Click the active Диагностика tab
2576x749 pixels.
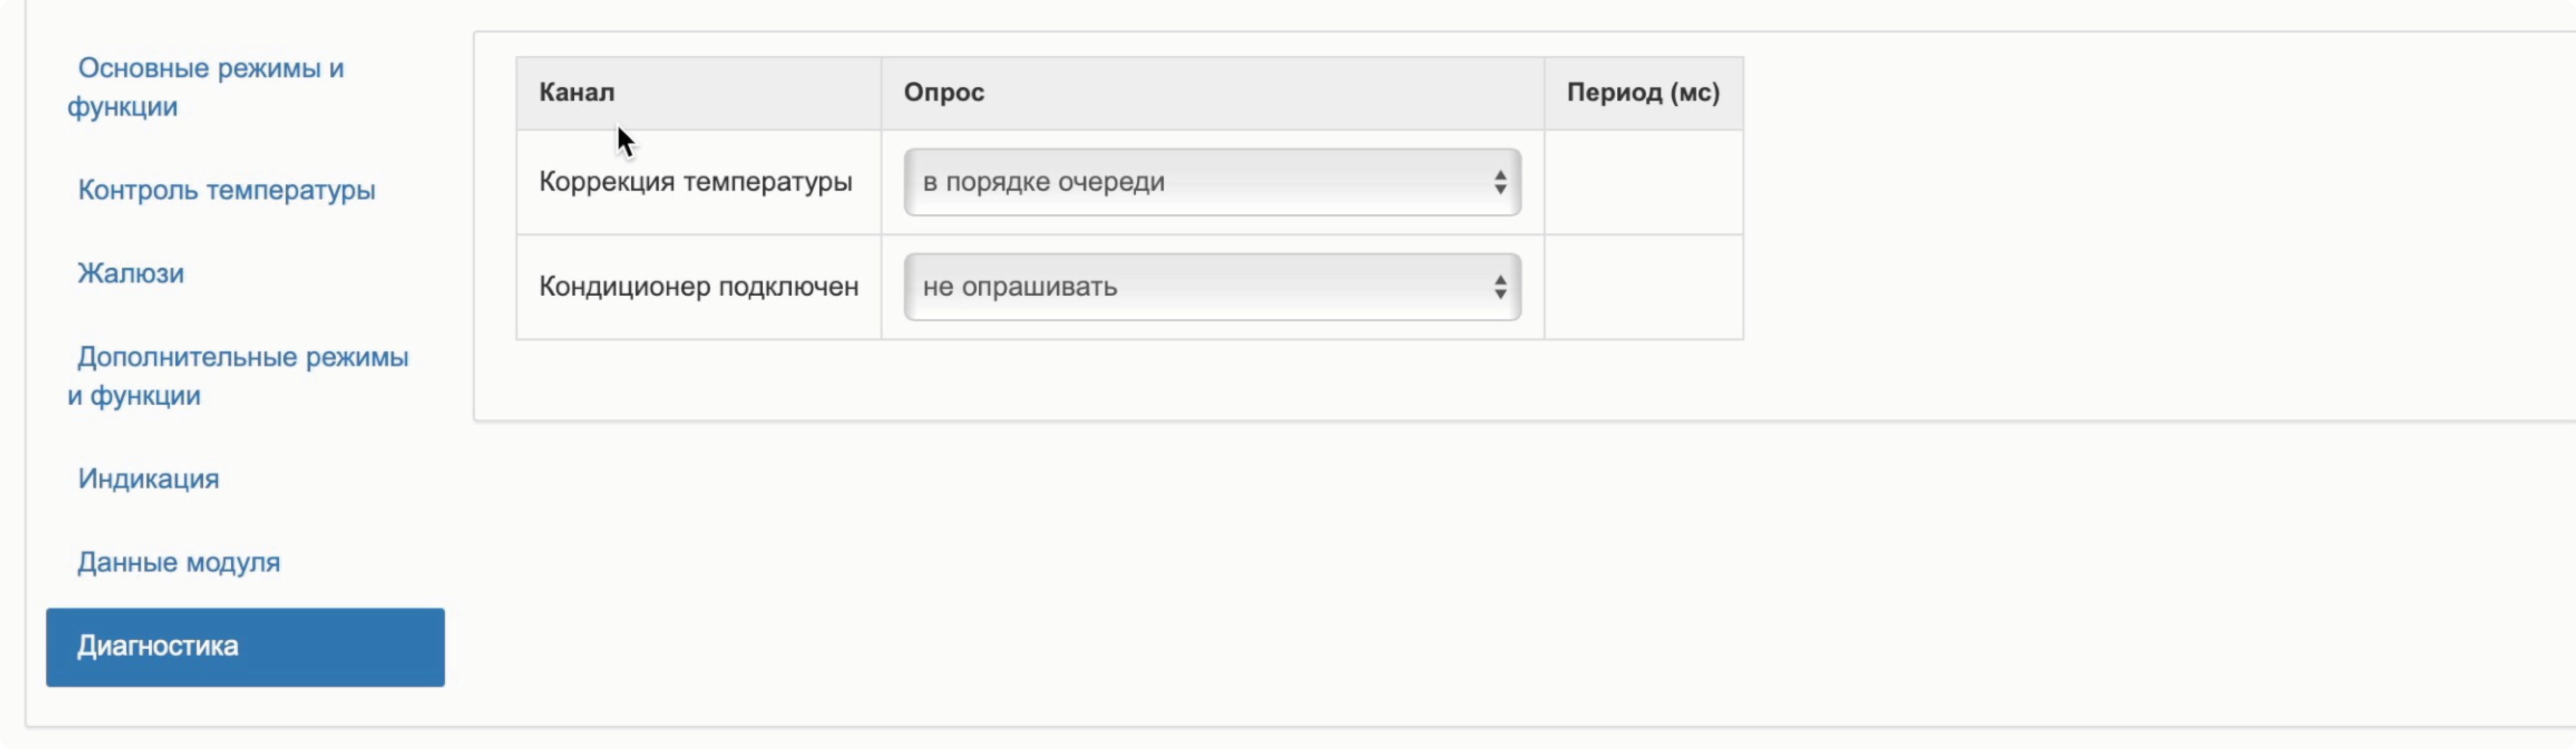(x=245, y=646)
